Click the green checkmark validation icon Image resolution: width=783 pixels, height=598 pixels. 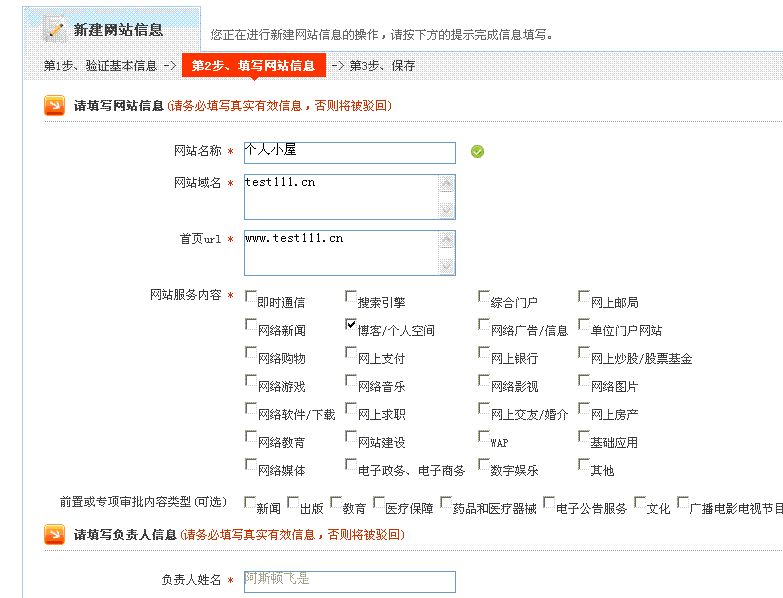[x=477, y=151]
